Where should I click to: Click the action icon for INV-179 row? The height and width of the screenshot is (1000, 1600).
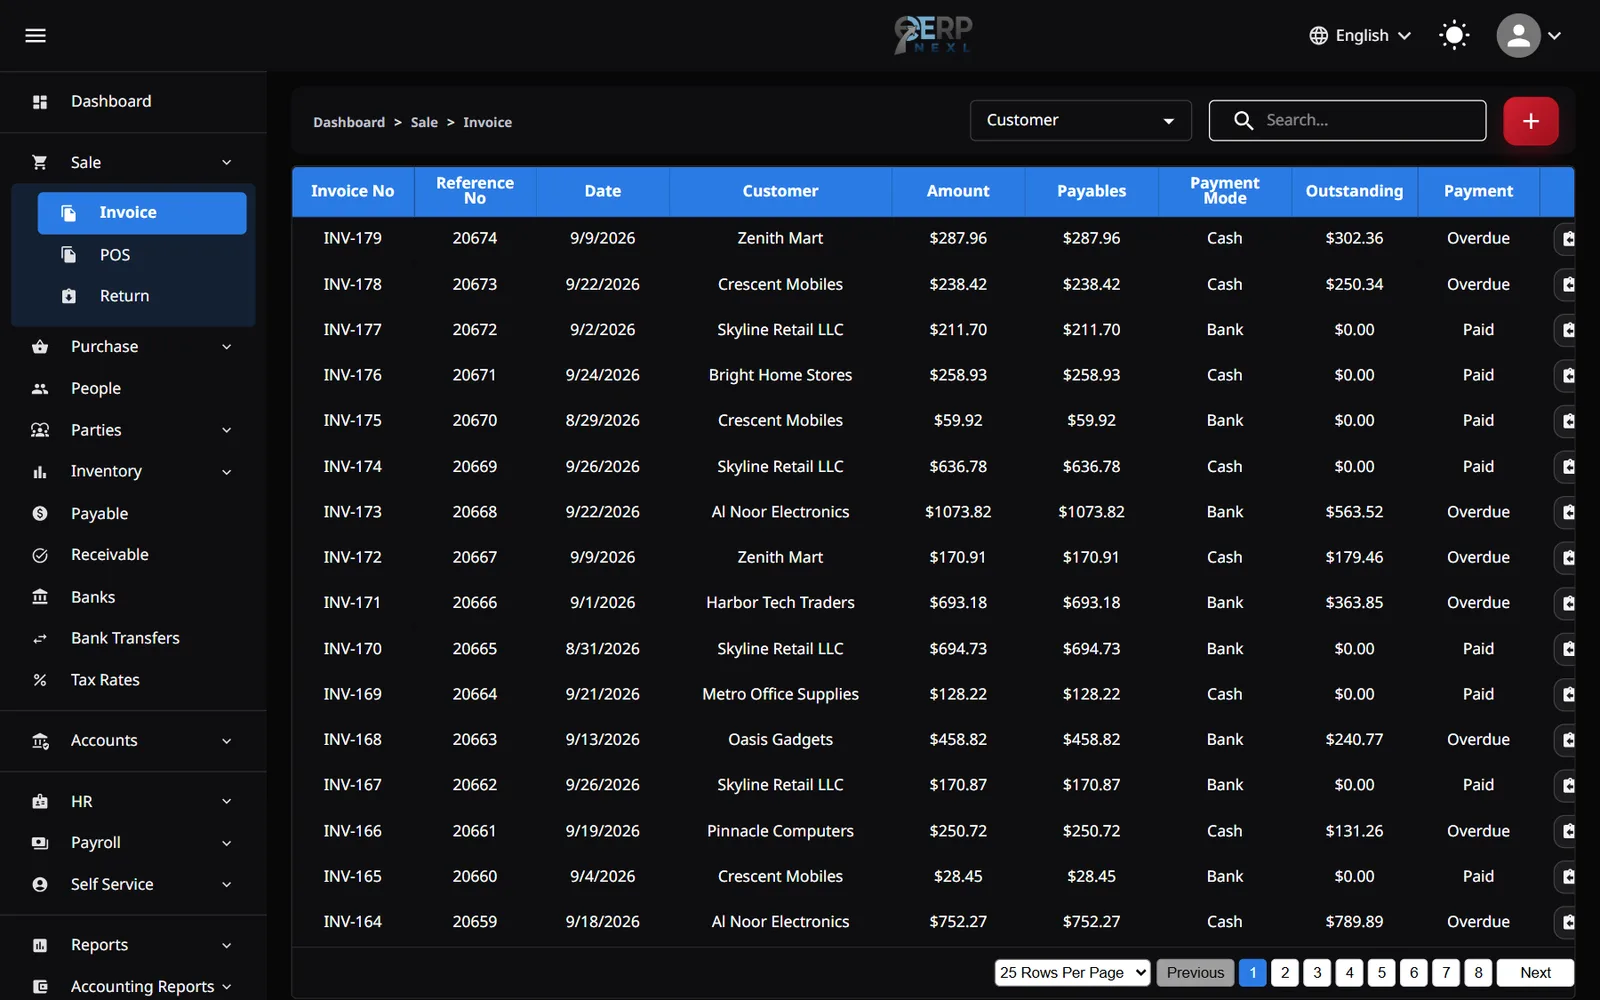click(x=1566, y=239)
